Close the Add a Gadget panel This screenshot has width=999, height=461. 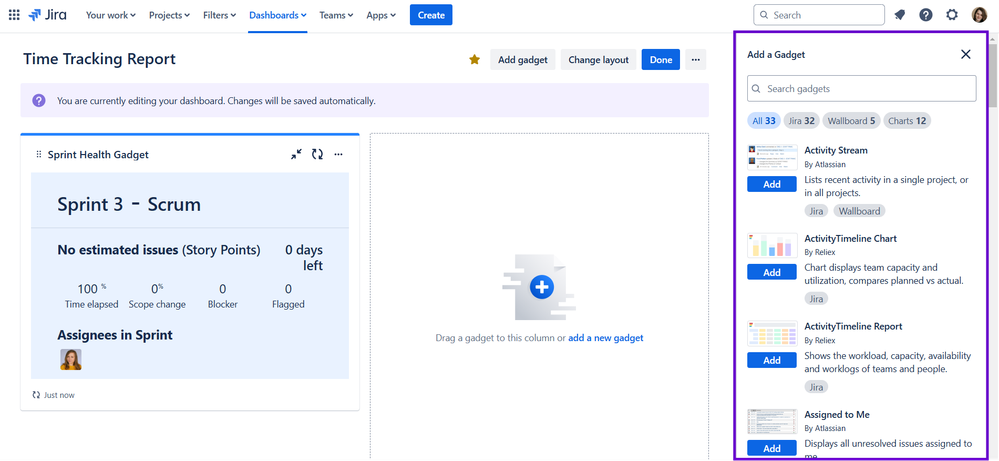[x=966, y=54]
